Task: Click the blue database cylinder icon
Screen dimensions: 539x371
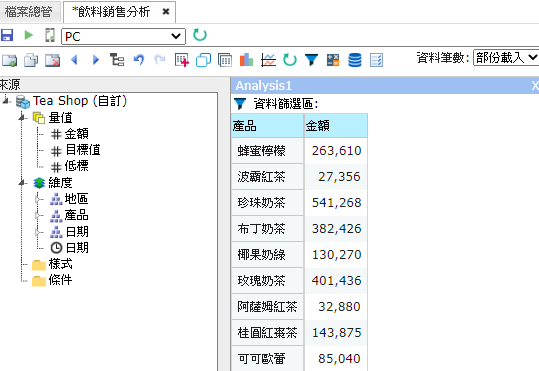Action: 355,60
